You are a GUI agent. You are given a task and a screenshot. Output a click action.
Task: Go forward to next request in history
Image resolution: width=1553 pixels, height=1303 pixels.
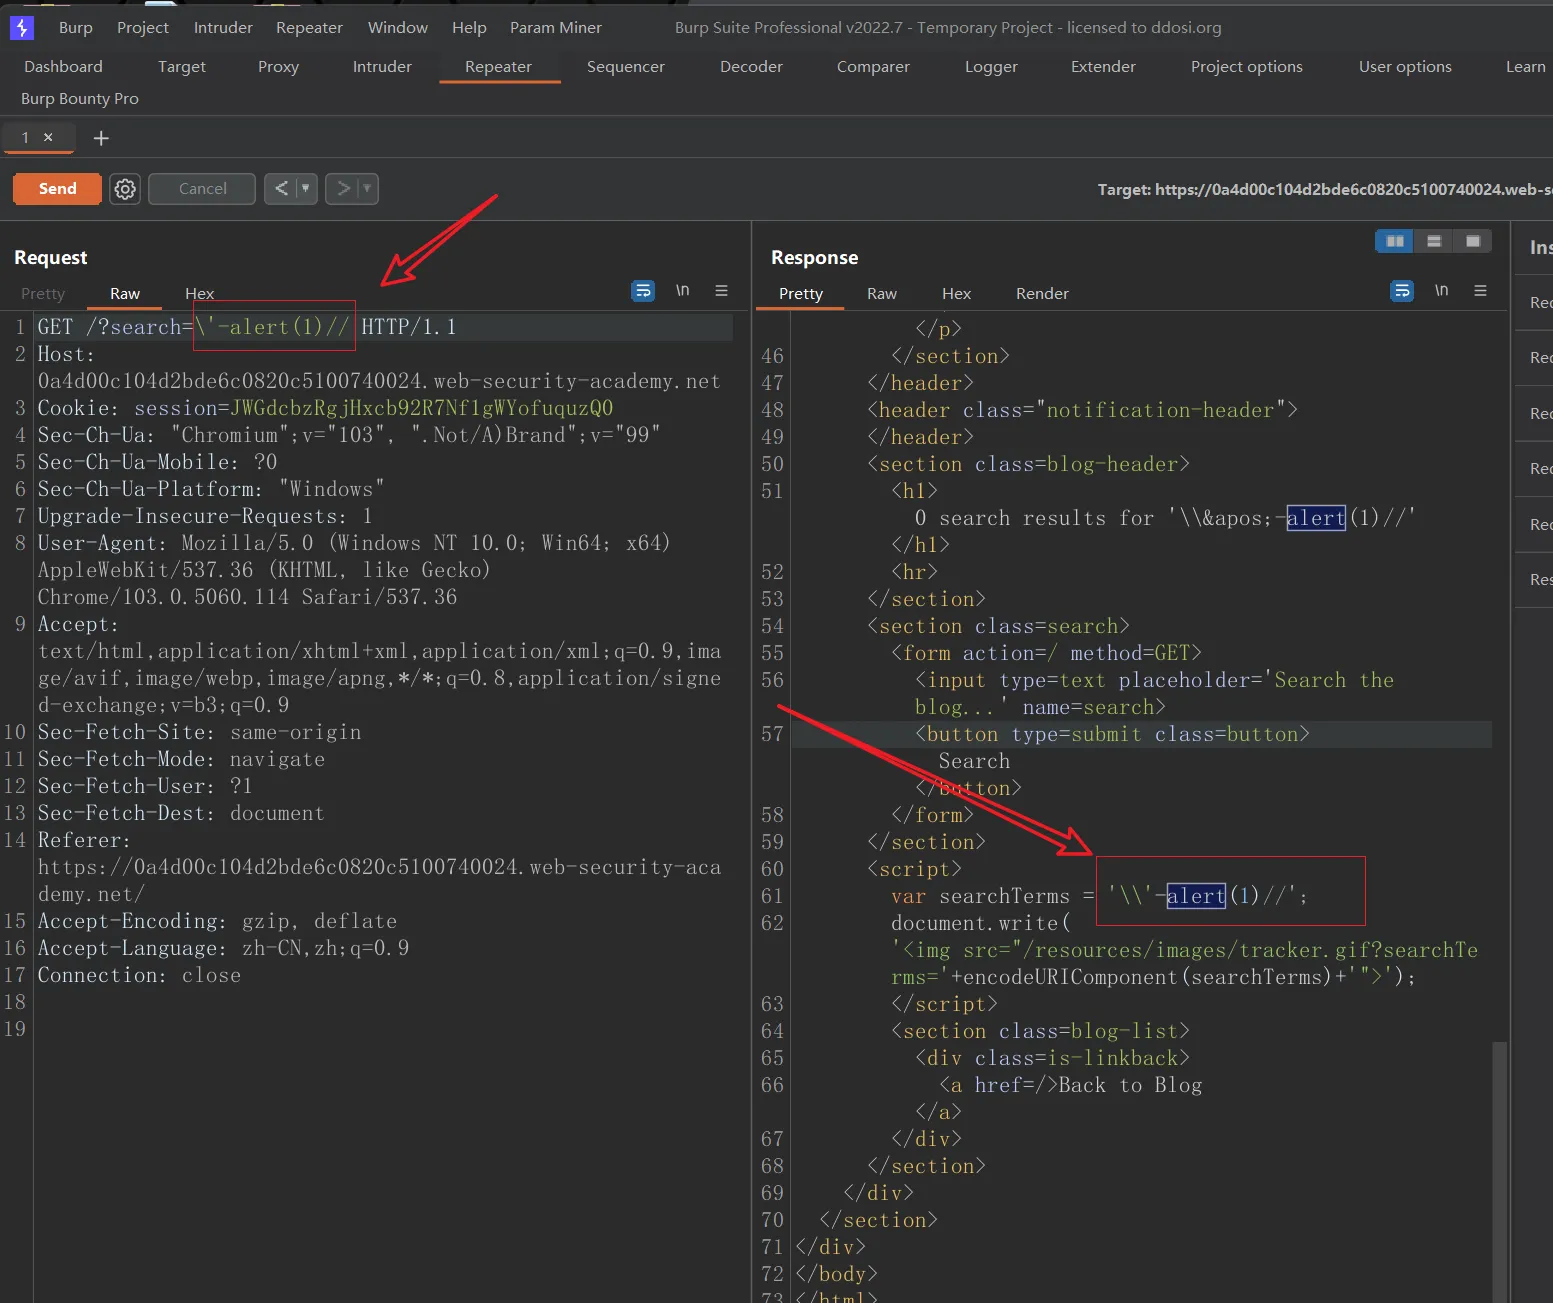[343, 188]
